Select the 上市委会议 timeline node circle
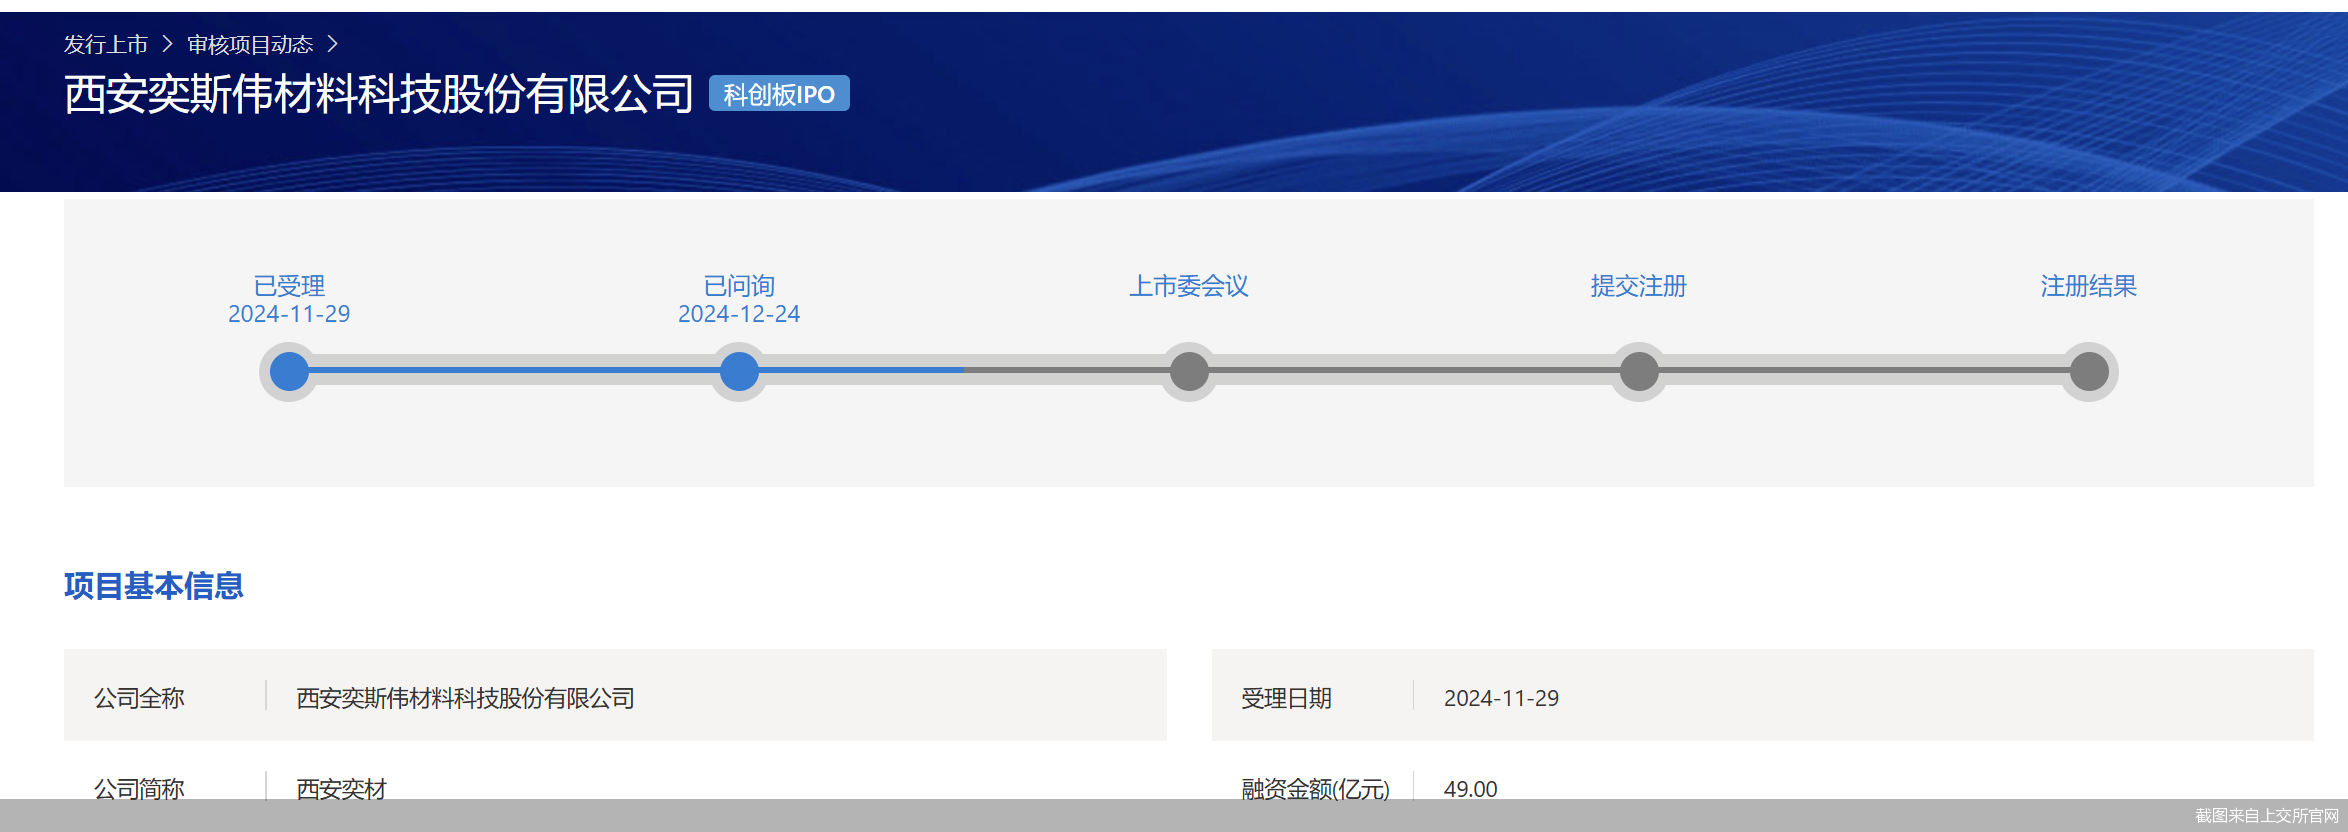The height and width of the screenshot is (832, 2348). point(1189,372)
